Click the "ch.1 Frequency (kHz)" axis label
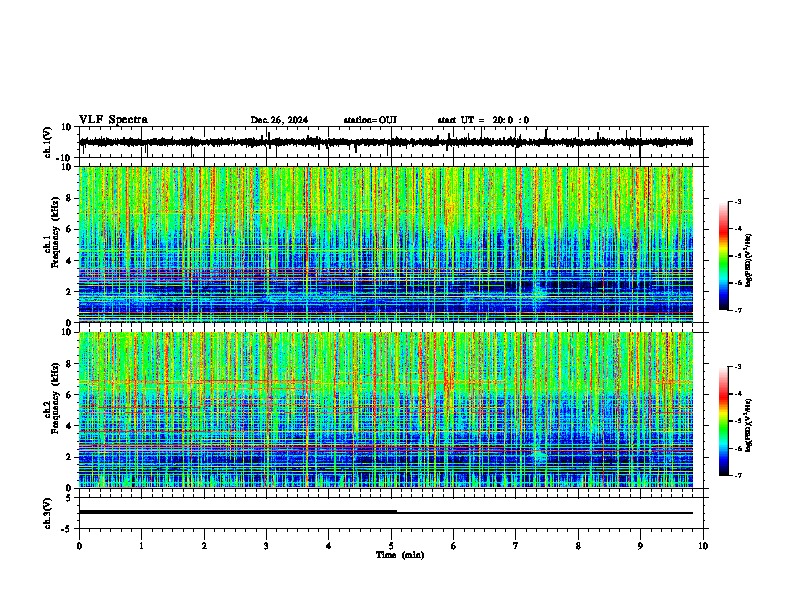Viewport: 792px width, 612px height. pos(52,232)
